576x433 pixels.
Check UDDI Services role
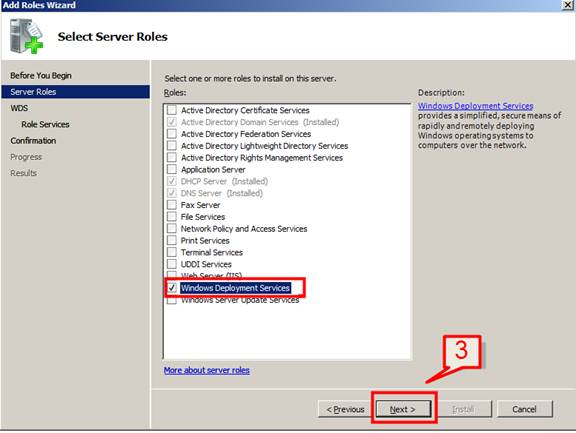pyautogui.click(x=172, y=264)
